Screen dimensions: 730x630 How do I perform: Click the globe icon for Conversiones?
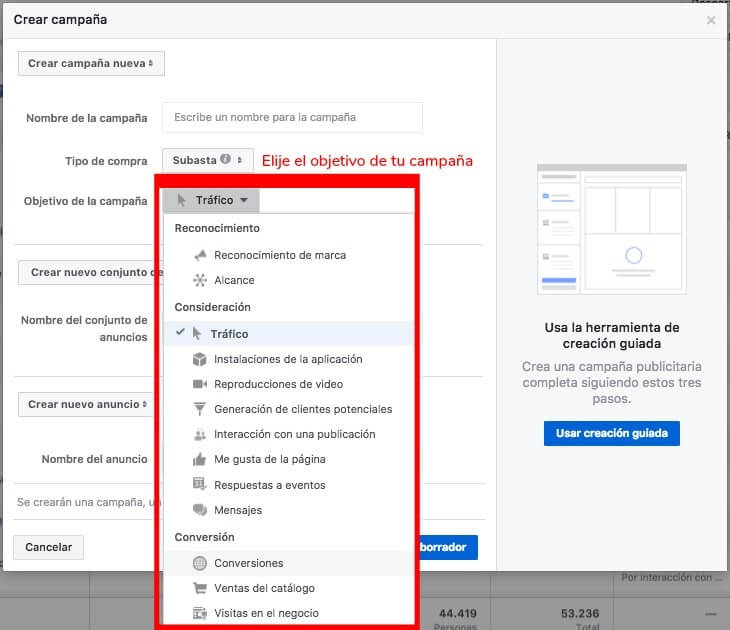coord(199,563)
